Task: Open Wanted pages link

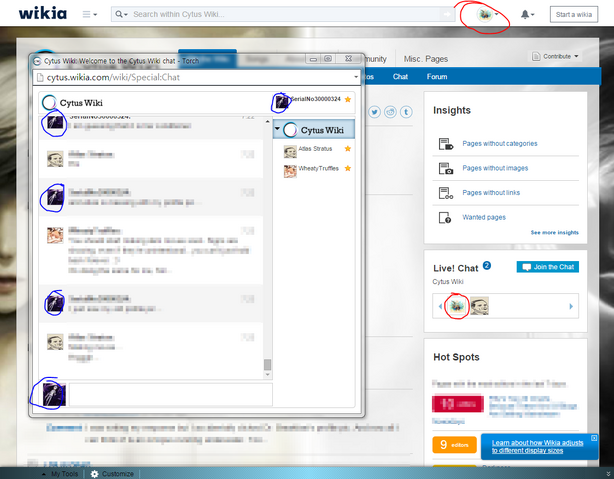Action: pyautogui.click(x=484, y=217)
